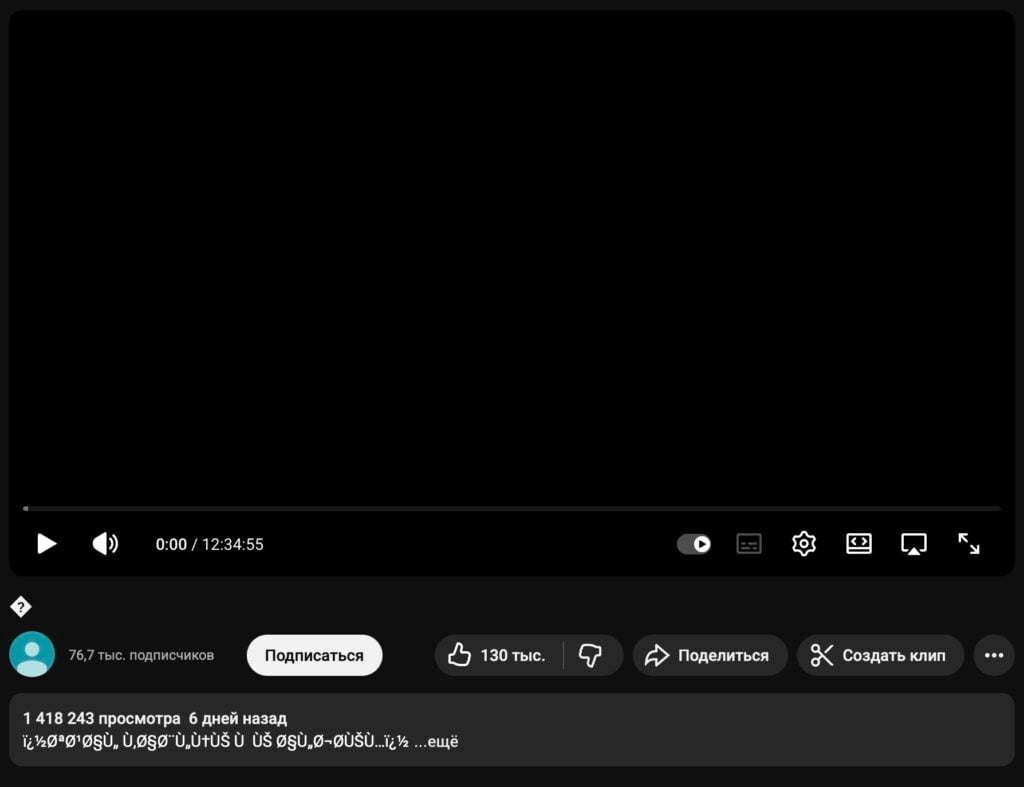Toggle the autoplay switch
The image size is (1024, 787).
click(x=694, y=544)
